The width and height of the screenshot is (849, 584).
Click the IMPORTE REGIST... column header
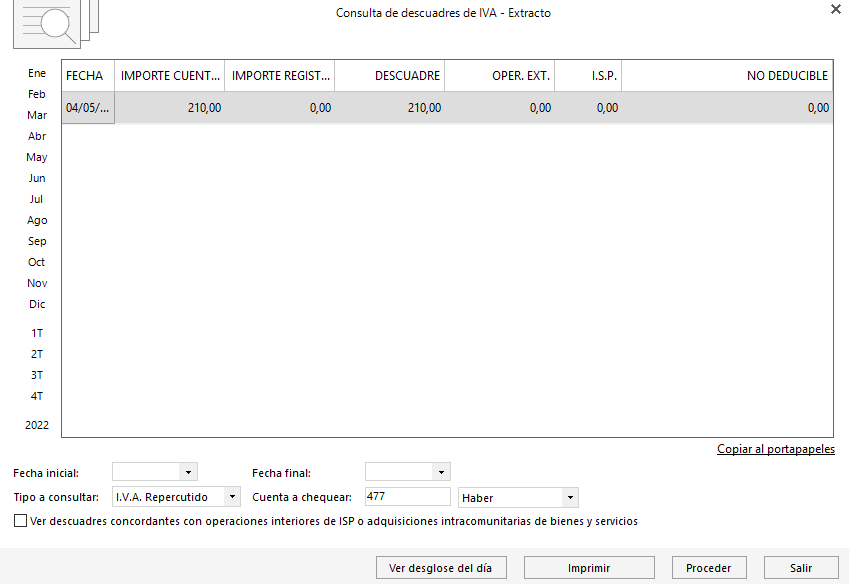click(x=280, y=76)
